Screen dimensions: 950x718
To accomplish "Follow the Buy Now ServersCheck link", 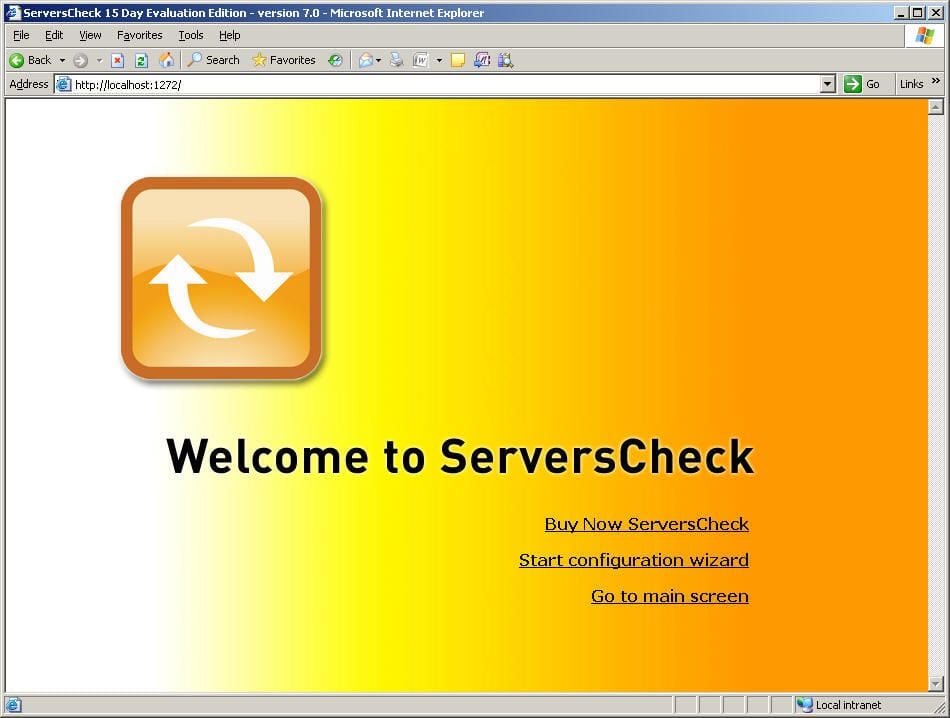I will coord(646,524).
